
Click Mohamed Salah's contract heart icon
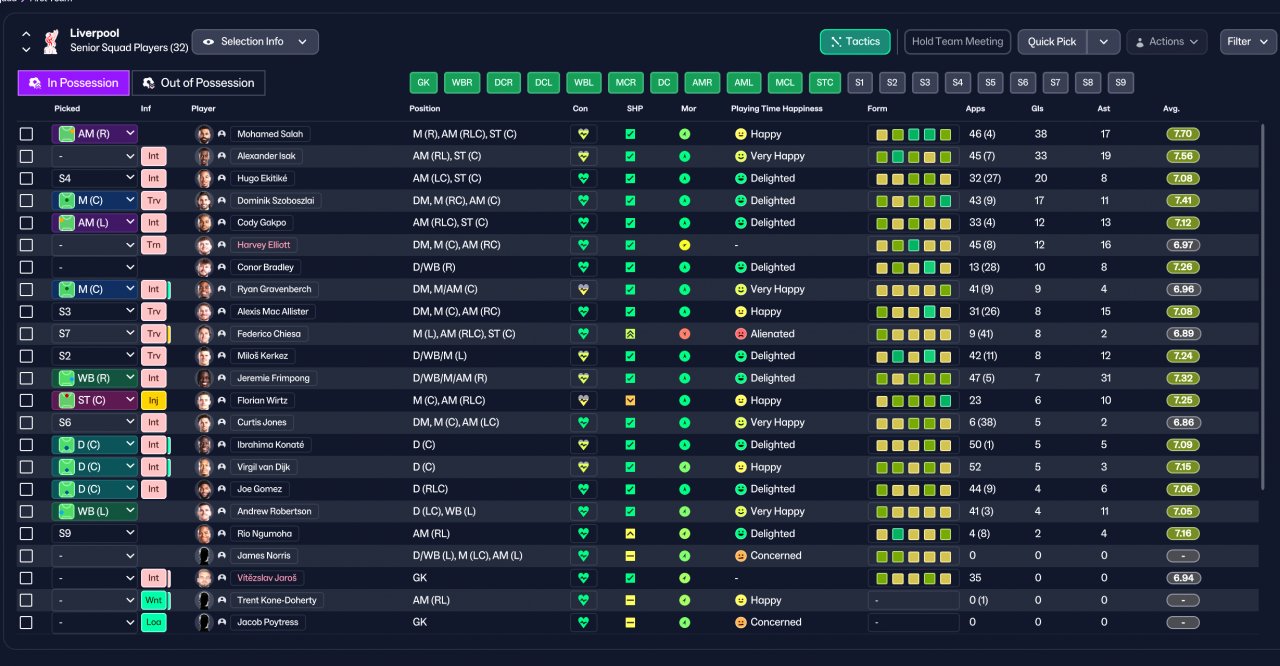[x=583, y=134]
